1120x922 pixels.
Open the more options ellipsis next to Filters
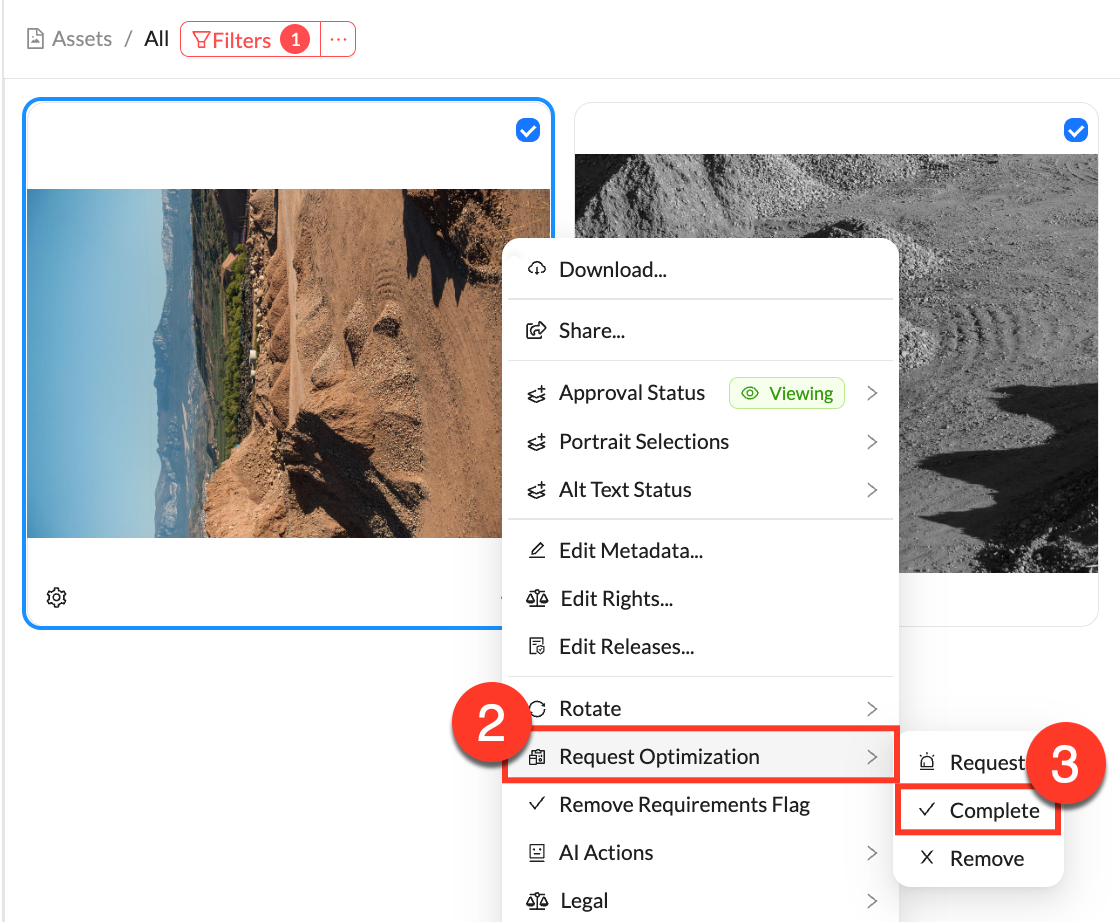[338, 40]
